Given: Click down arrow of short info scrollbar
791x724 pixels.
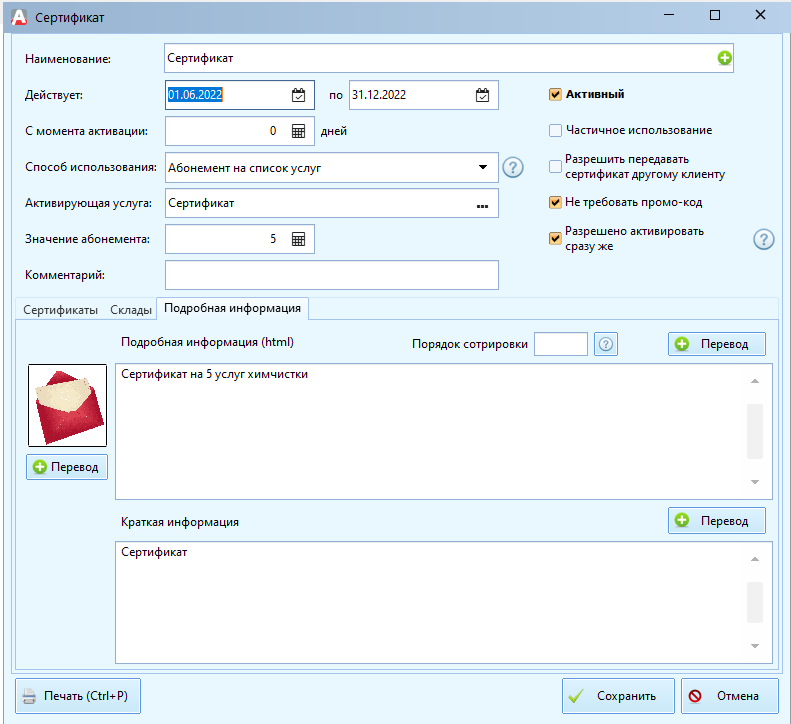Looking at the screenshot, I should 755,646.
